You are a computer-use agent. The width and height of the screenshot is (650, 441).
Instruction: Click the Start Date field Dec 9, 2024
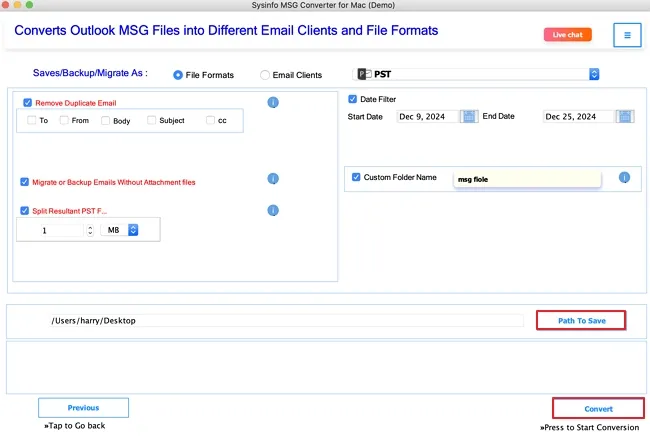pyautogui.click(x=428, y=116)
